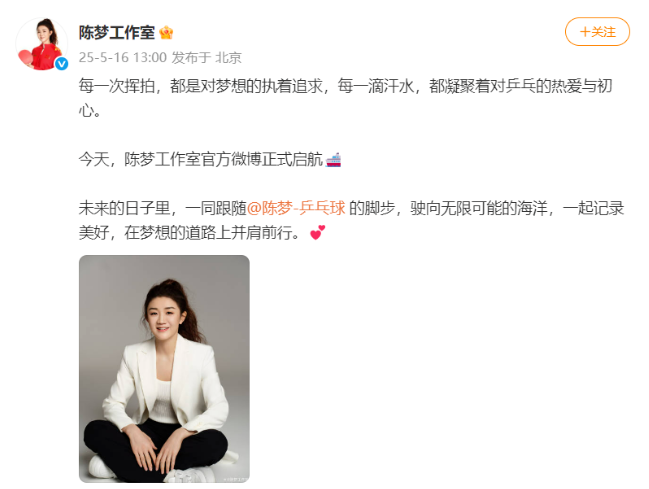Click the text 驶向无限可能的海洋

(479, 208)
